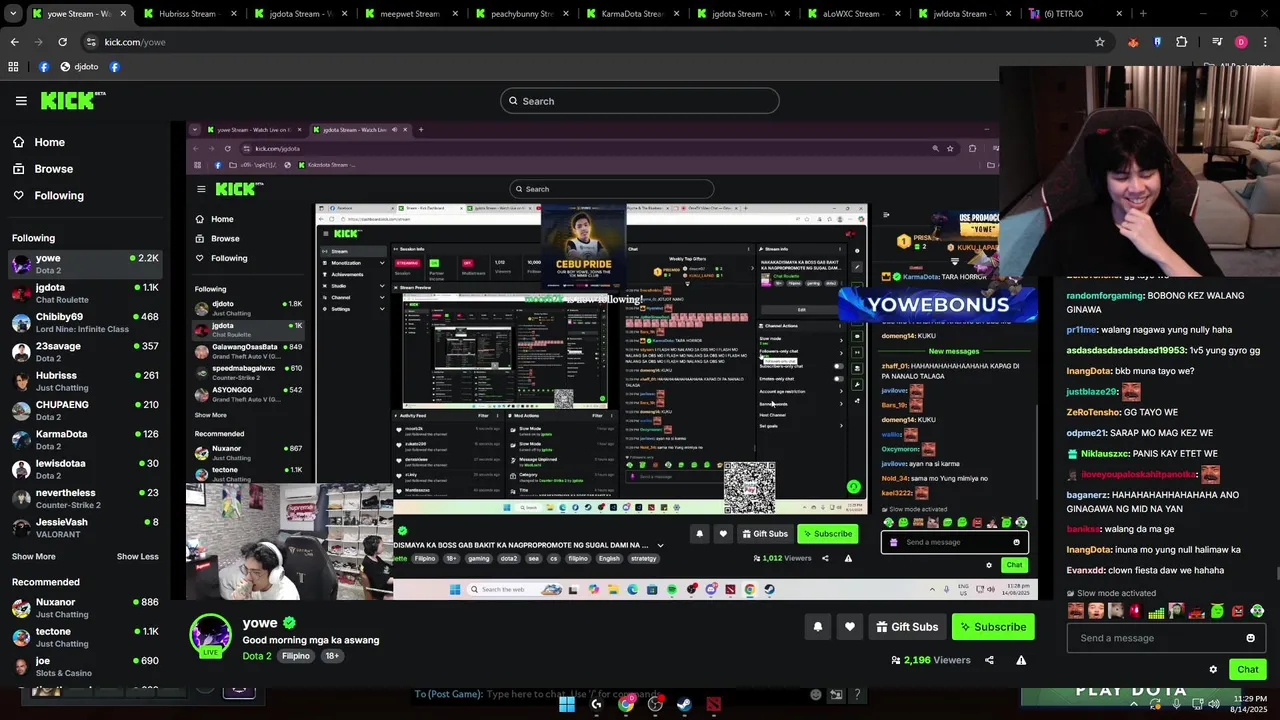Open a new browser tab with plus button
Viewport: 1280px width, 720px height.
click(1143, 14)
